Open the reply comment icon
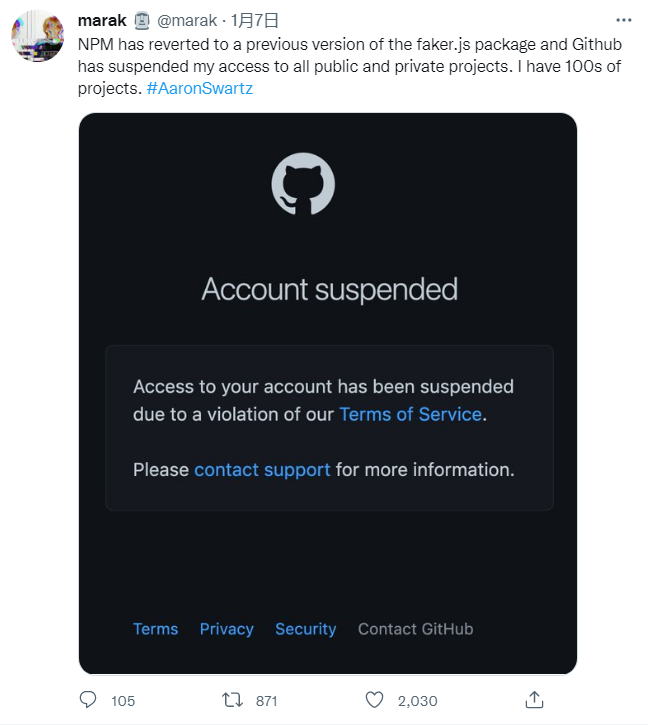Image resolution: width=648 pixels, height=725 pixels. pyautogui.click(x=88, y=700)
